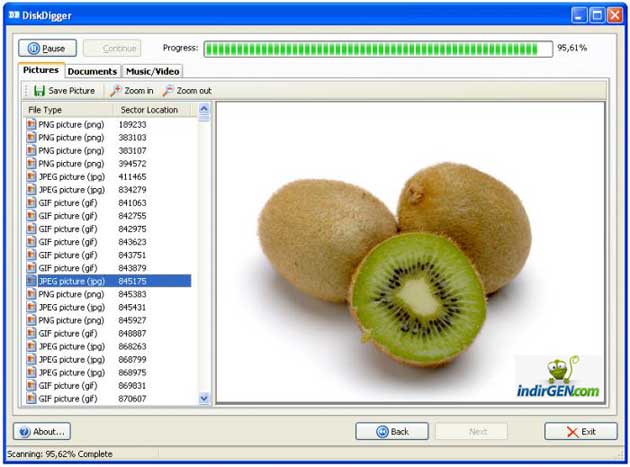
Task: Close the DiskDigger window
Action: pyautogui.click(x=615, y=15)
